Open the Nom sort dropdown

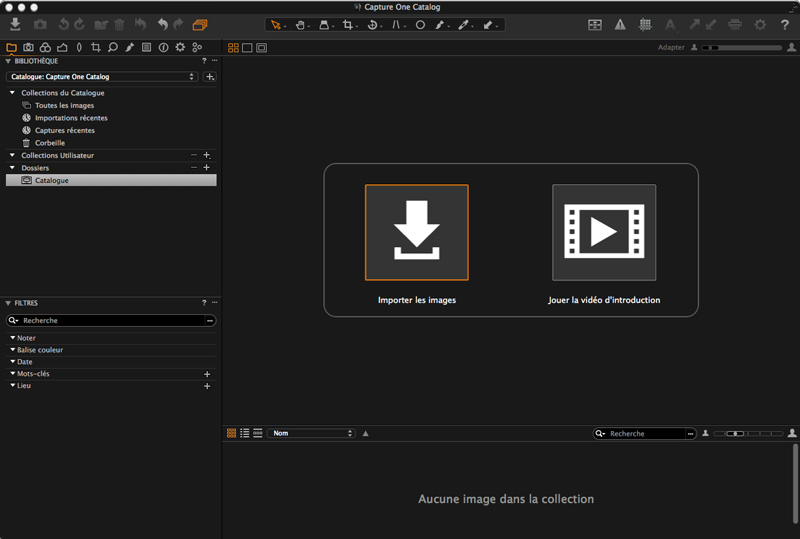pos(311,433)
